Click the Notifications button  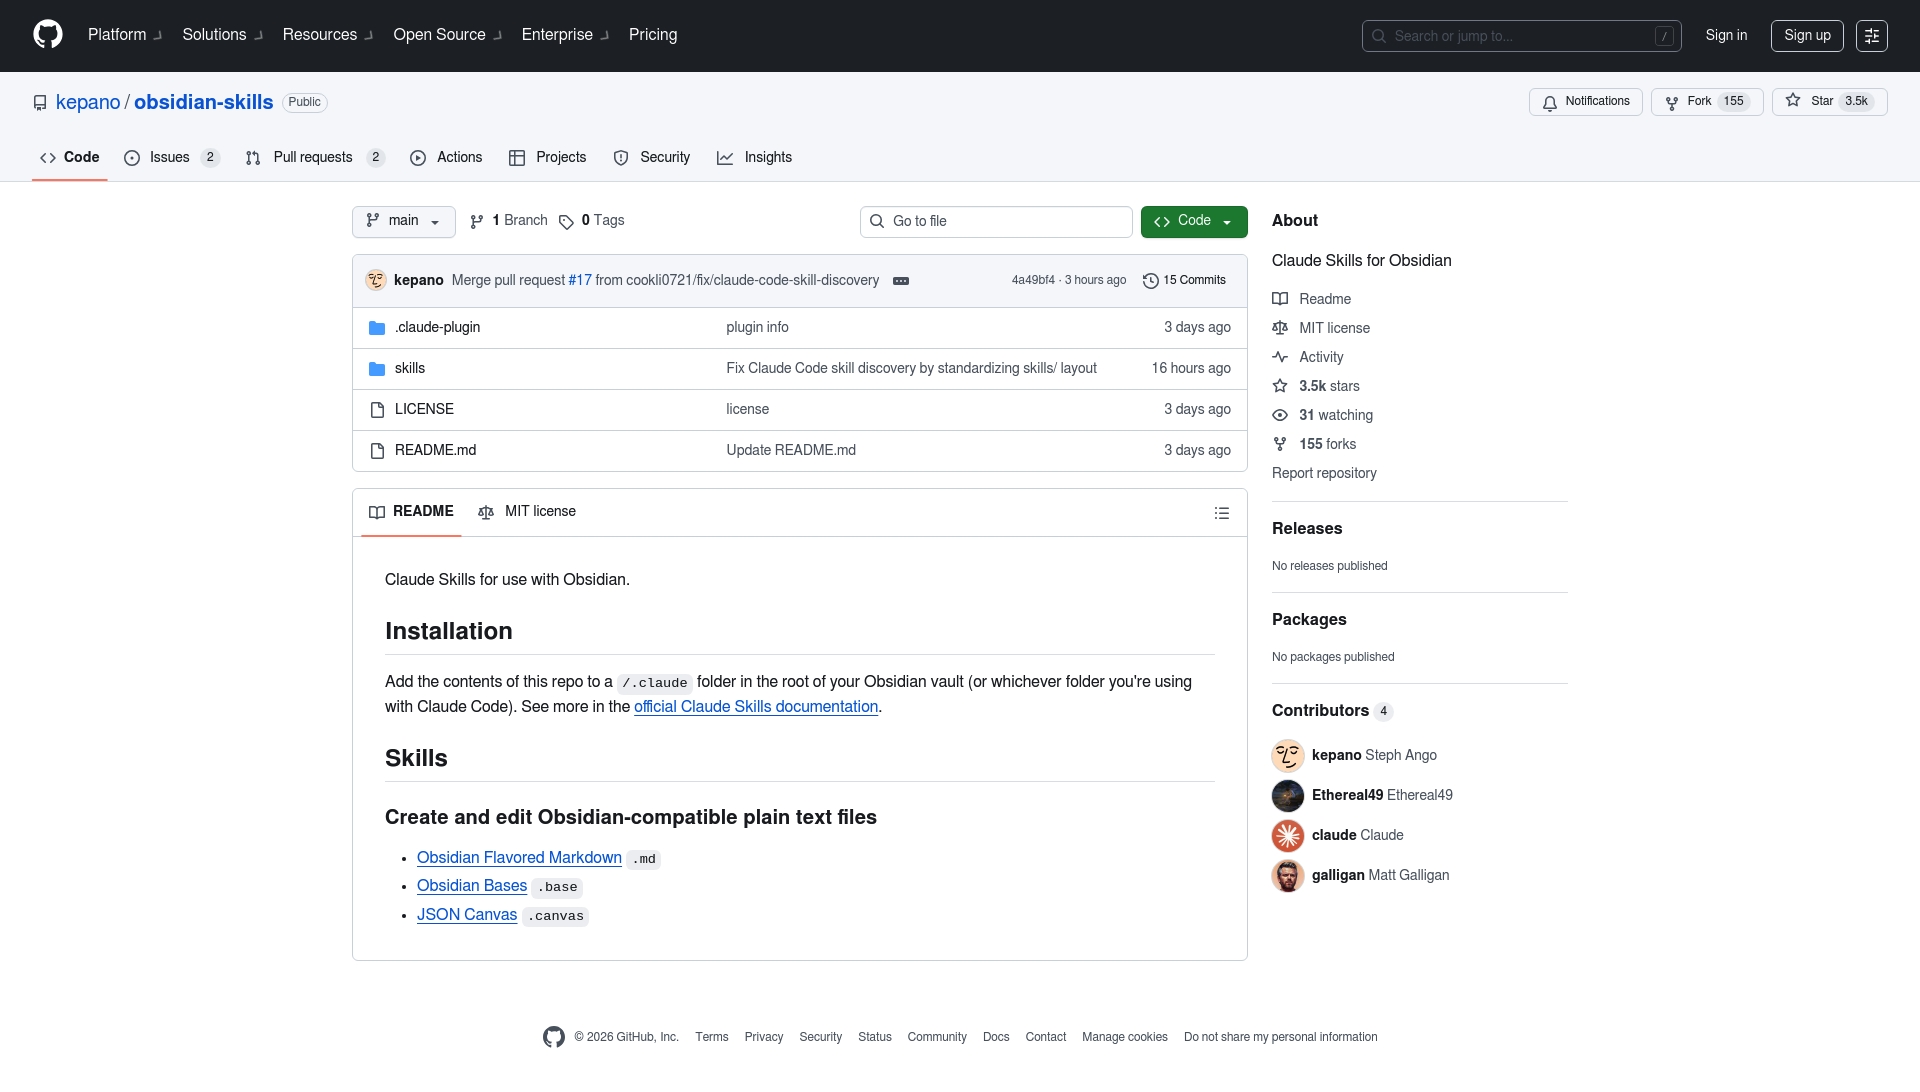(1585, 102)
